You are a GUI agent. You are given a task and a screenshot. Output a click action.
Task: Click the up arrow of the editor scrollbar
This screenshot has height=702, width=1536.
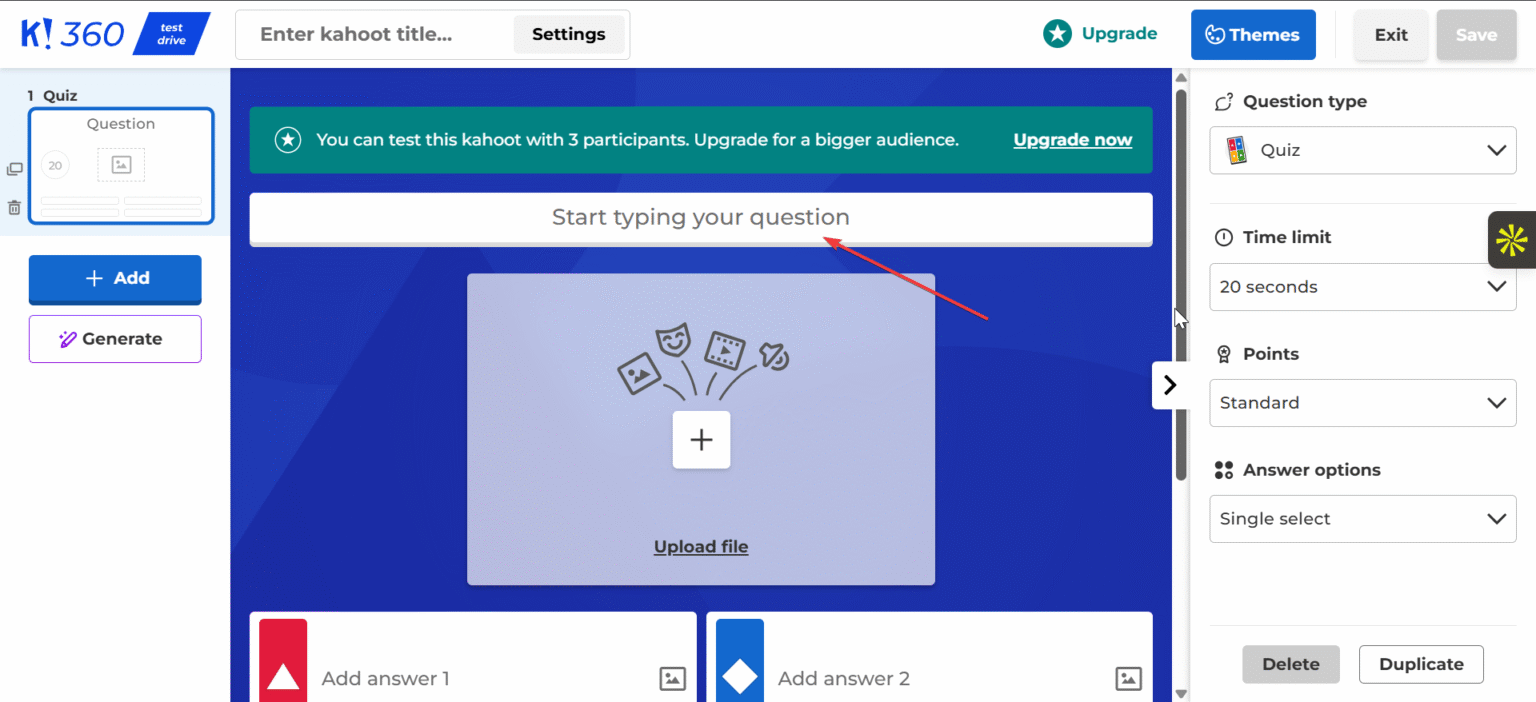tap(1181, 77)
